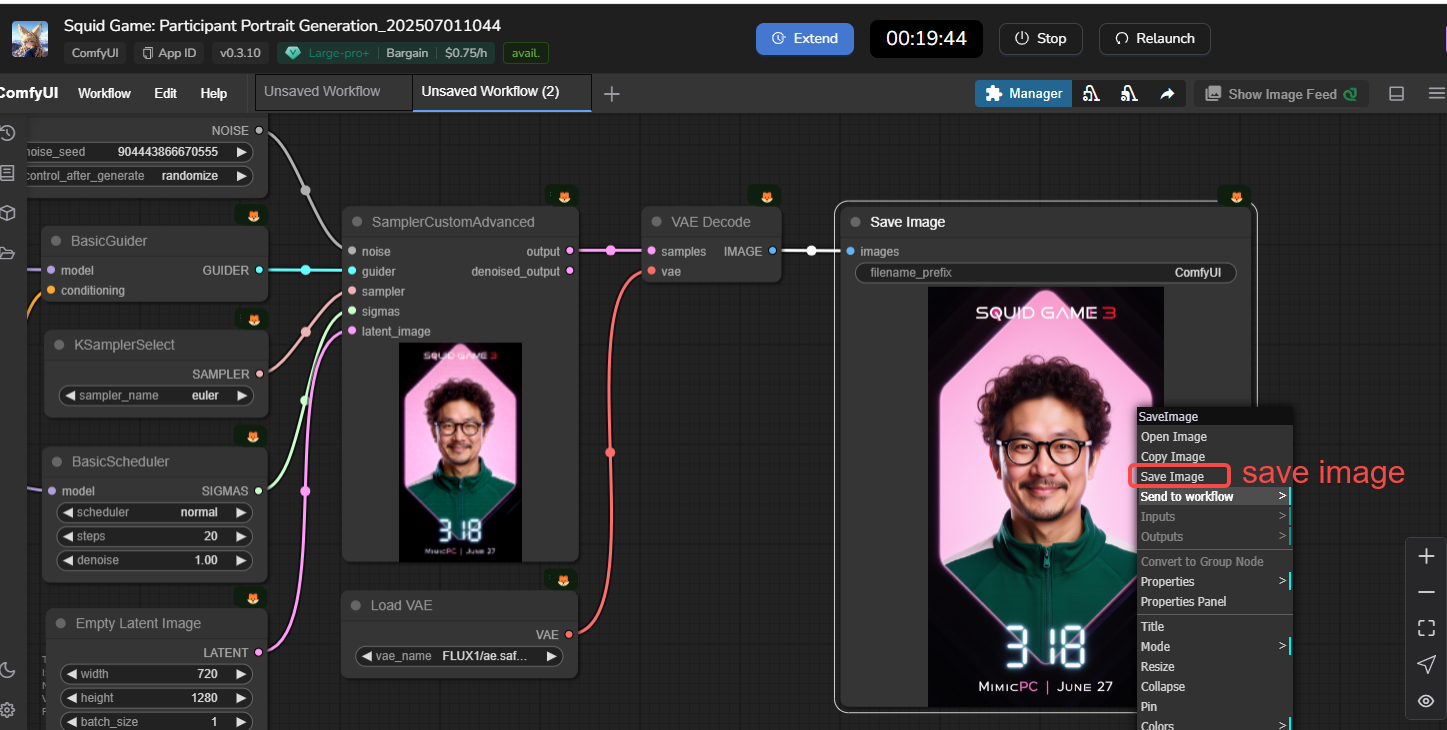Expand Properties submenu in context menu

coord(1214,582)
